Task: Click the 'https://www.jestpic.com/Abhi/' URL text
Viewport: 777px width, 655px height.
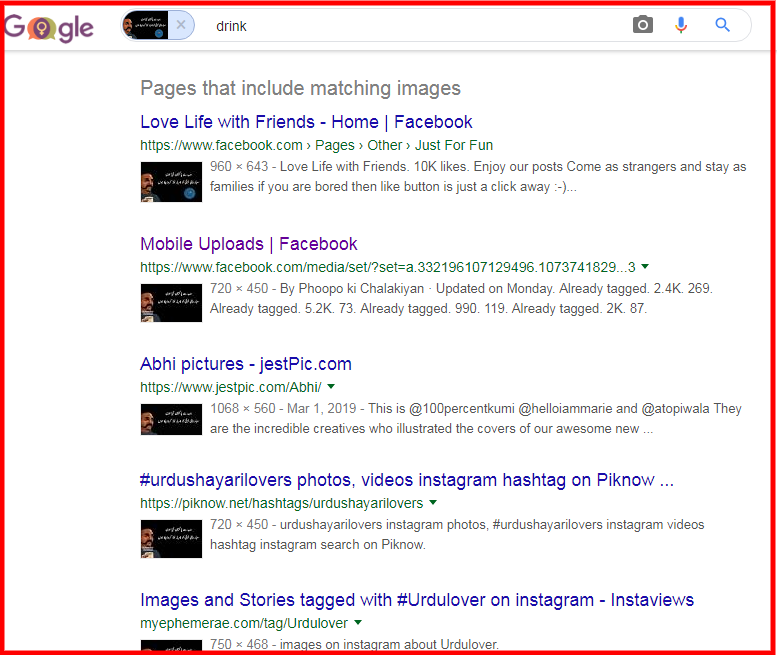Action: click(230, 387)
